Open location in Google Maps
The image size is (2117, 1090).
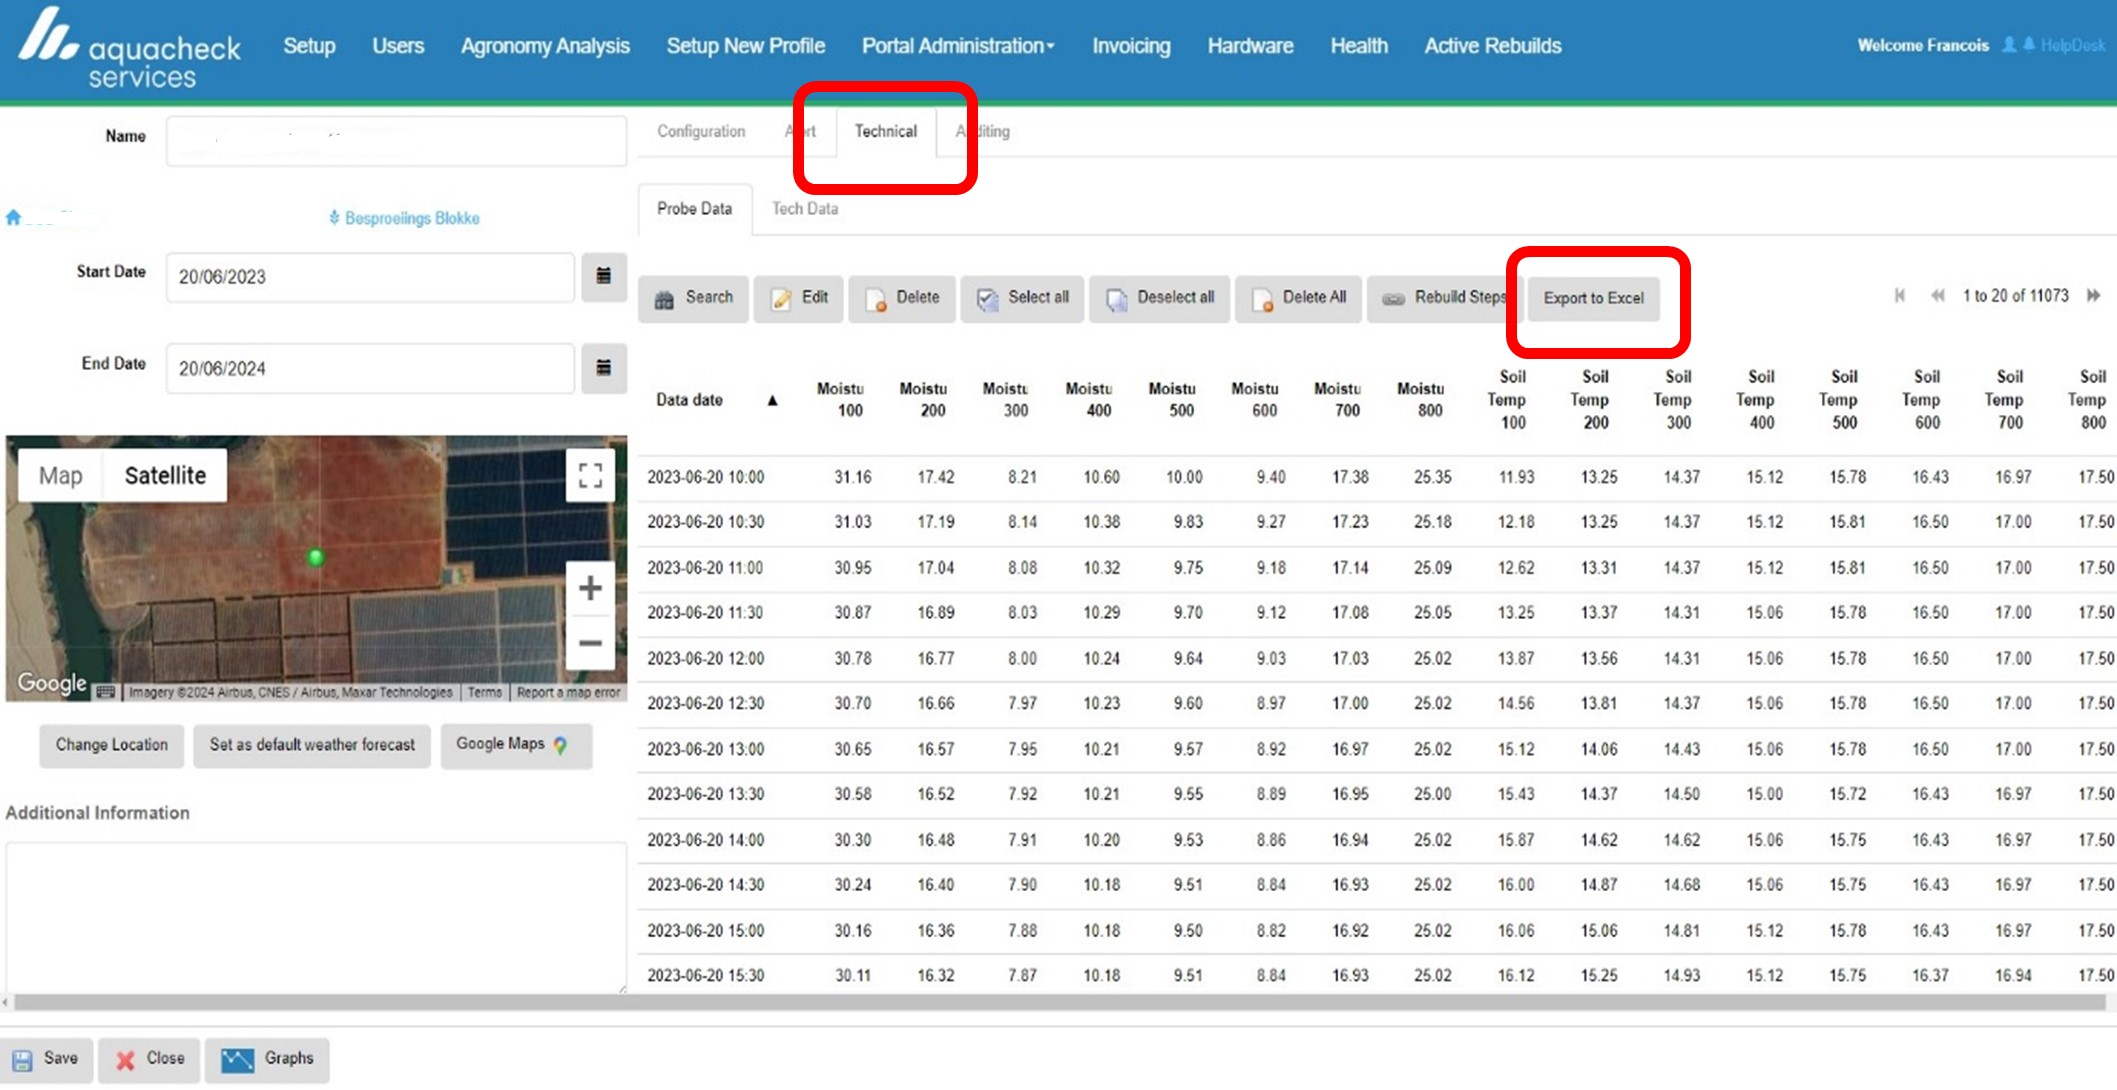pyautogui.click(x=516, y=745)
